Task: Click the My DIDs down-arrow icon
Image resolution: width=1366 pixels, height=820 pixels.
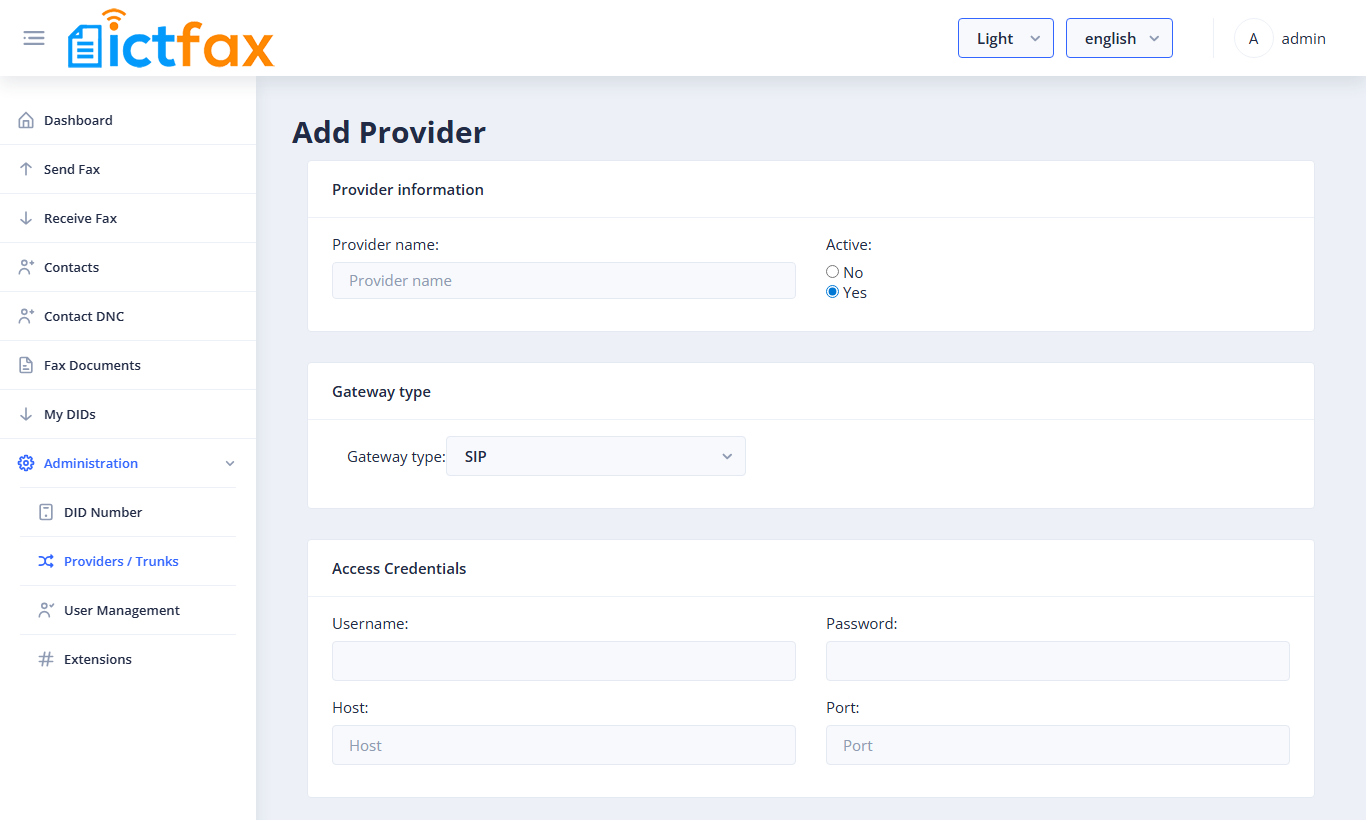Action: (26, 414)
